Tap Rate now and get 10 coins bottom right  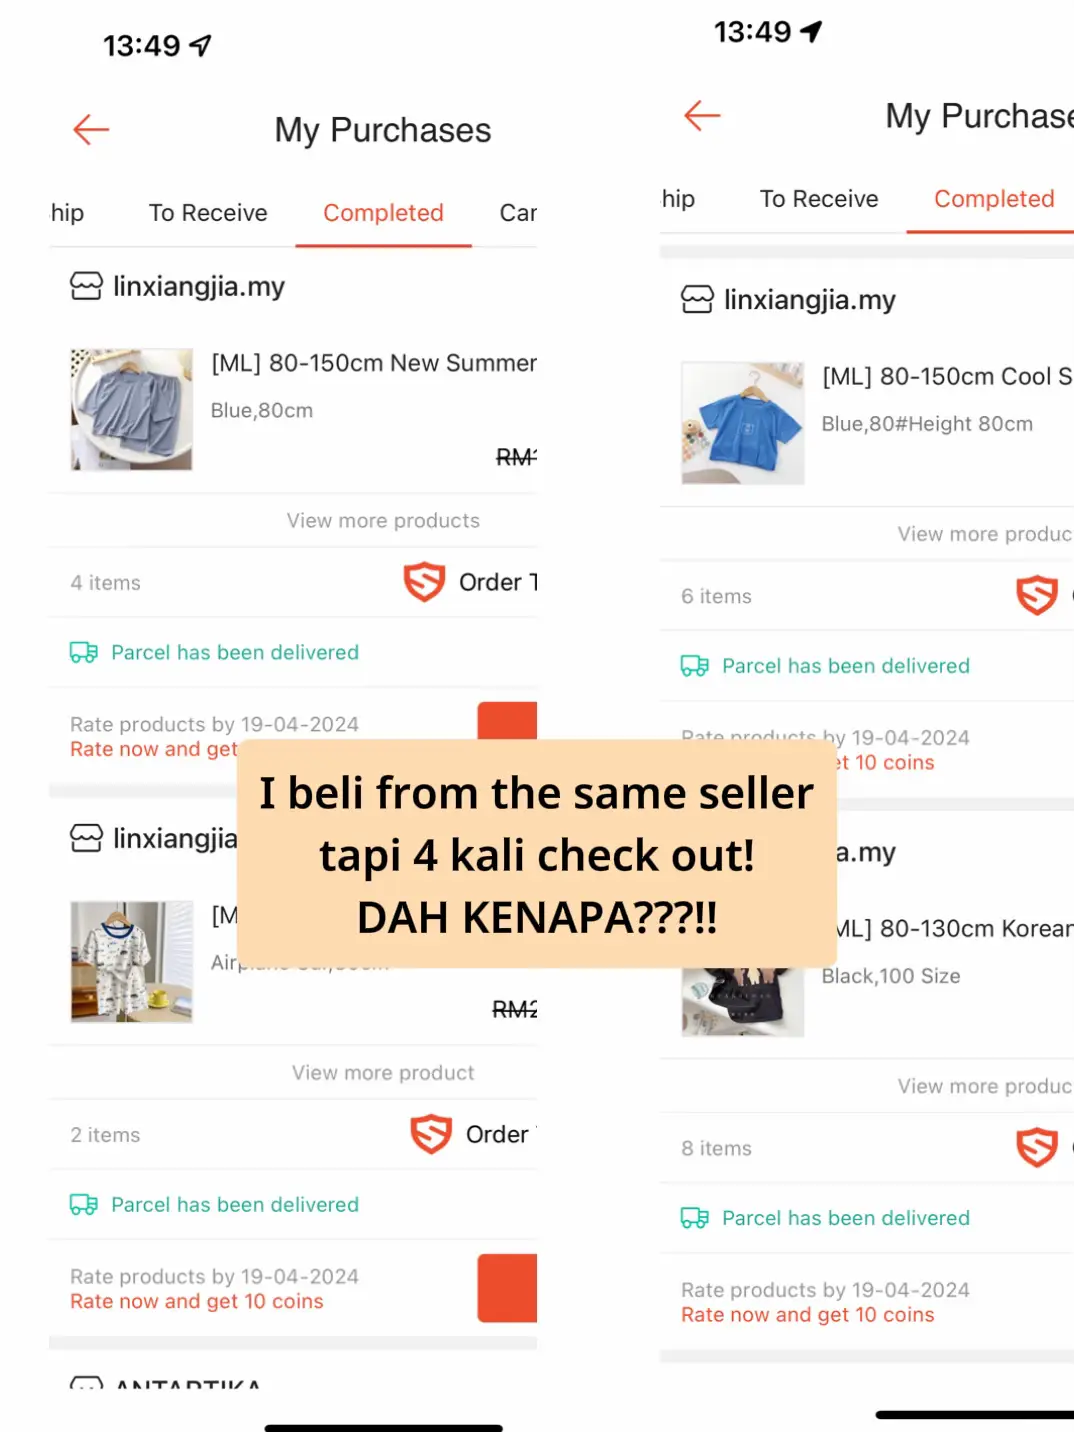point(808,1315)
